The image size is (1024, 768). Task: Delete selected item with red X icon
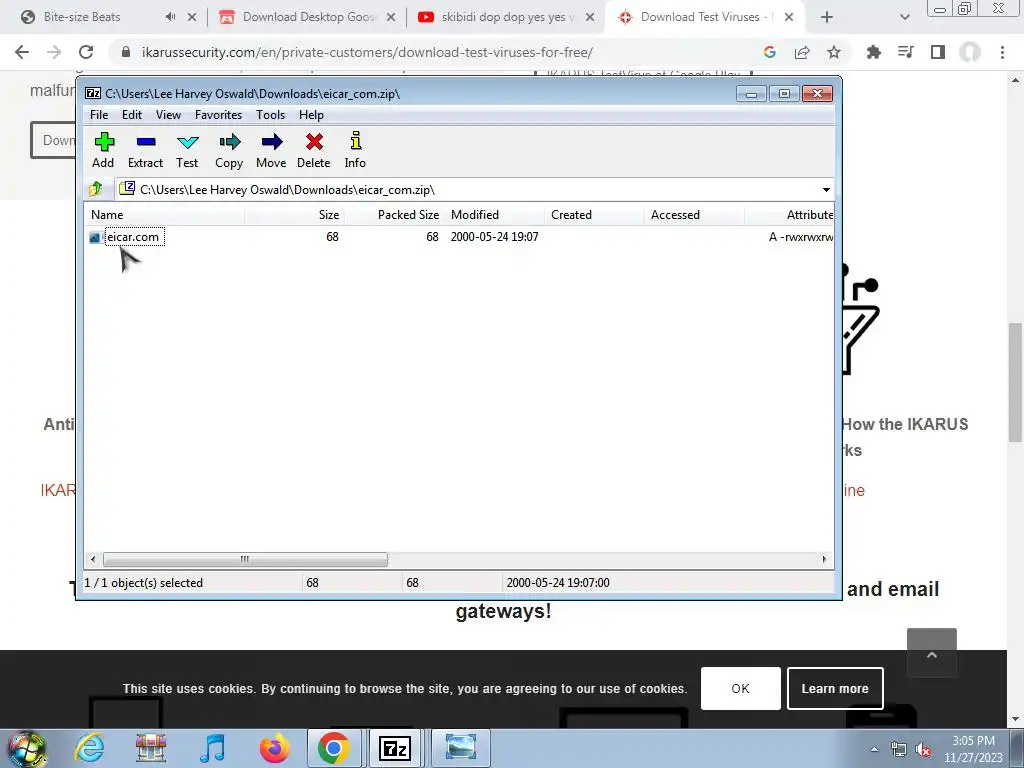click(x=313, y=151)
